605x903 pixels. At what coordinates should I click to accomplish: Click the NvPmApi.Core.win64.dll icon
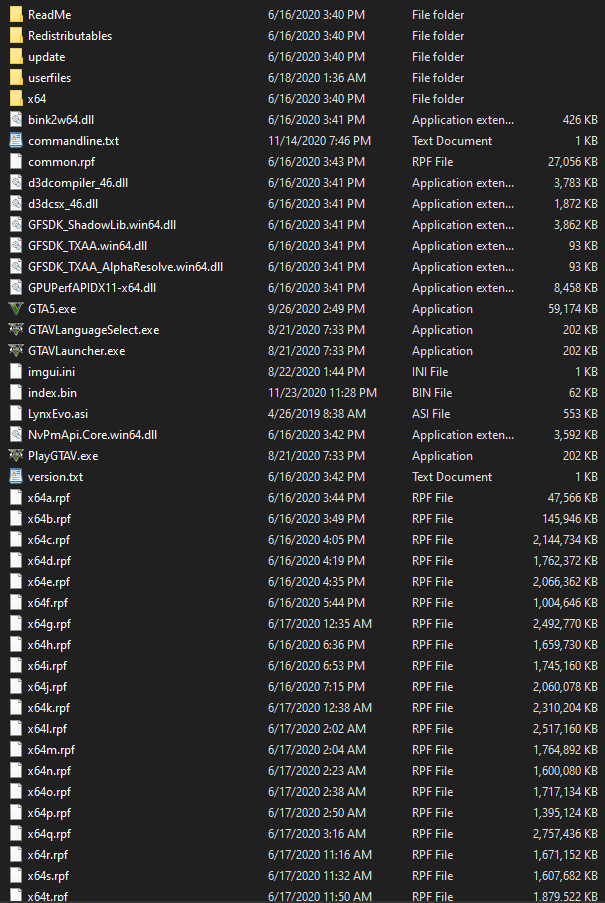click(16, 435)
